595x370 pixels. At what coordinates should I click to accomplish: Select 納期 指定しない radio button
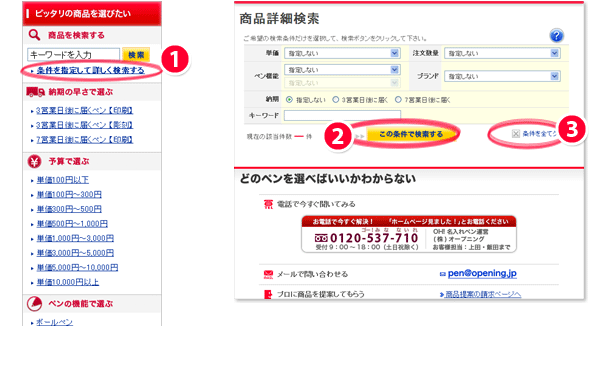tap(290, 100)
